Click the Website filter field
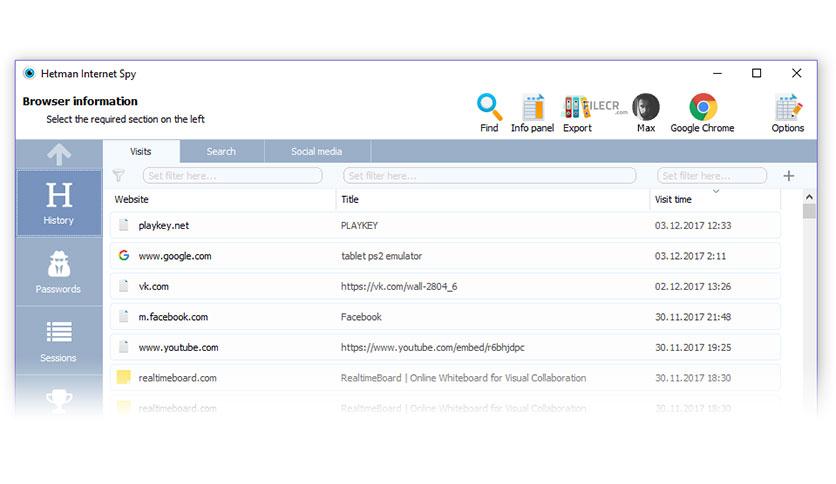The image size is (836, 484). [x=232, y=175]
